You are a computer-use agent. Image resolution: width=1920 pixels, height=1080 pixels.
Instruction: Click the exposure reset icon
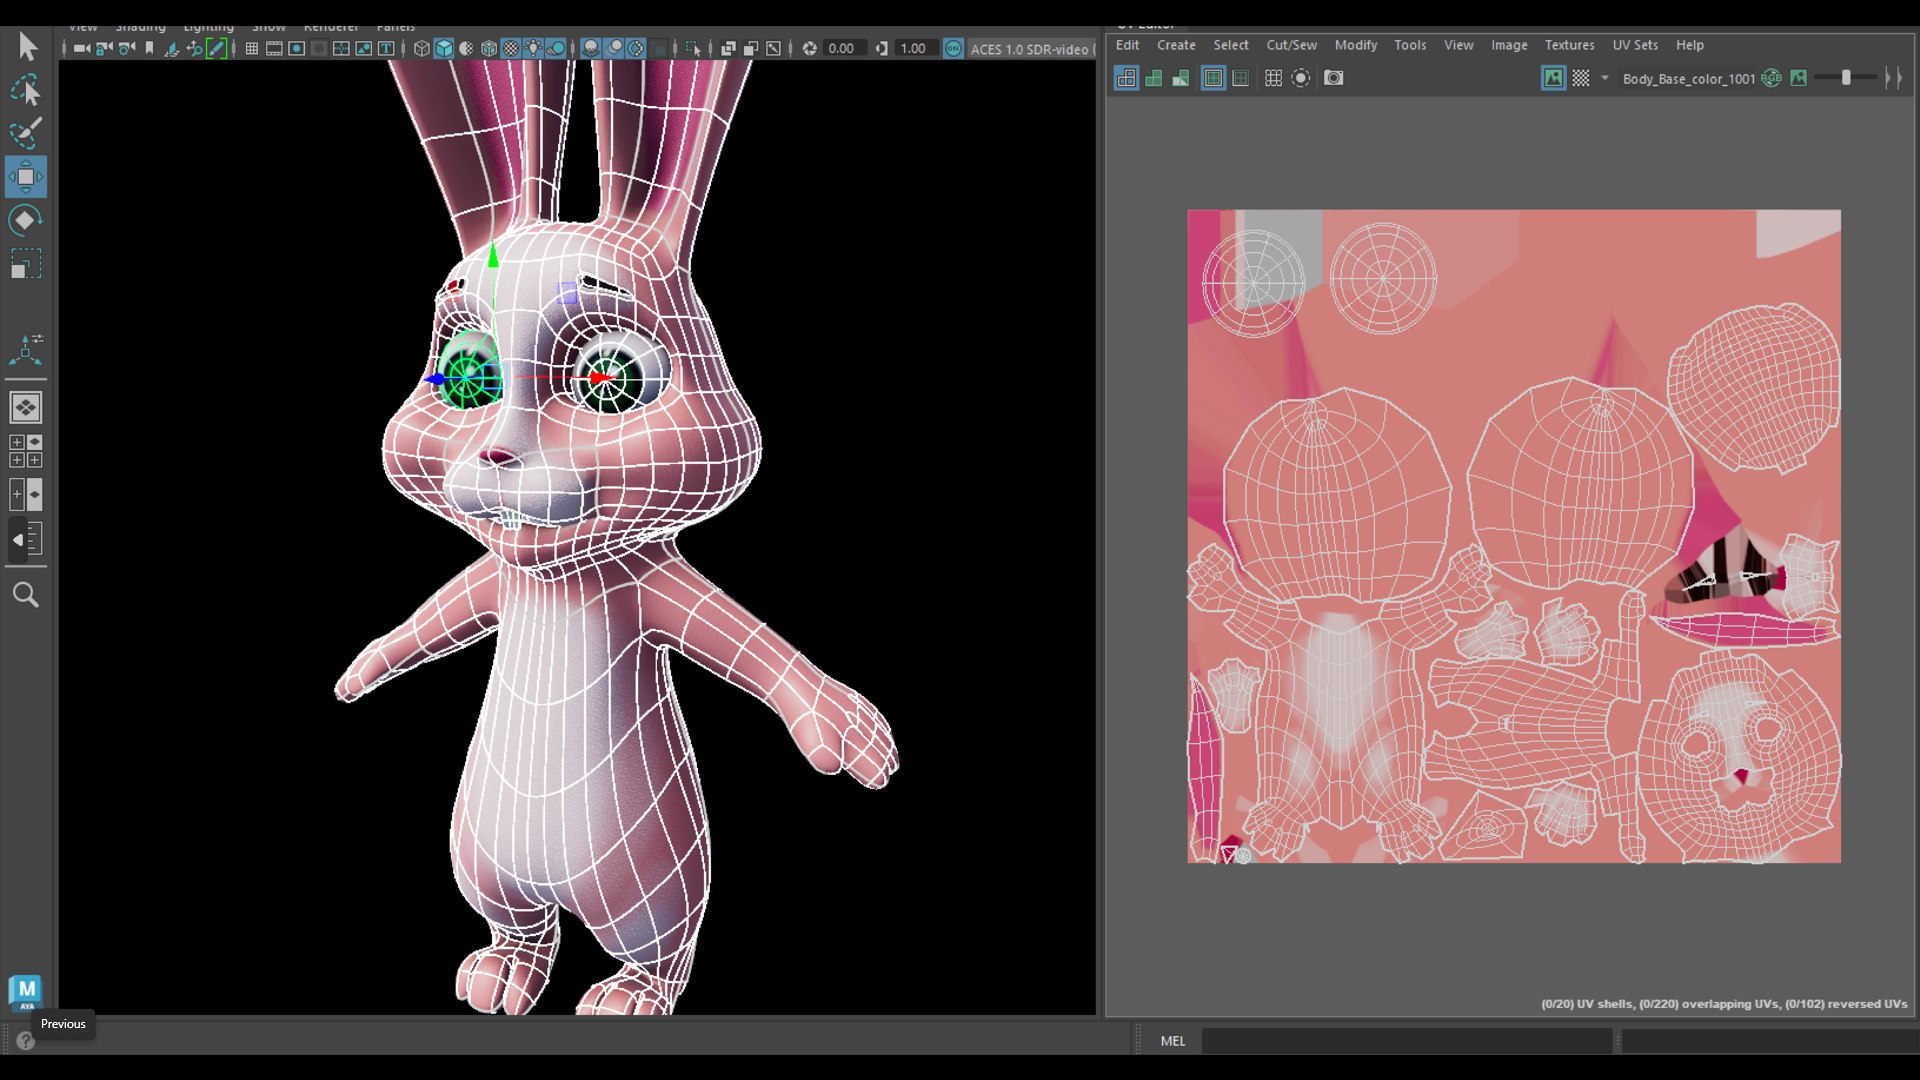tap(809, 48)
